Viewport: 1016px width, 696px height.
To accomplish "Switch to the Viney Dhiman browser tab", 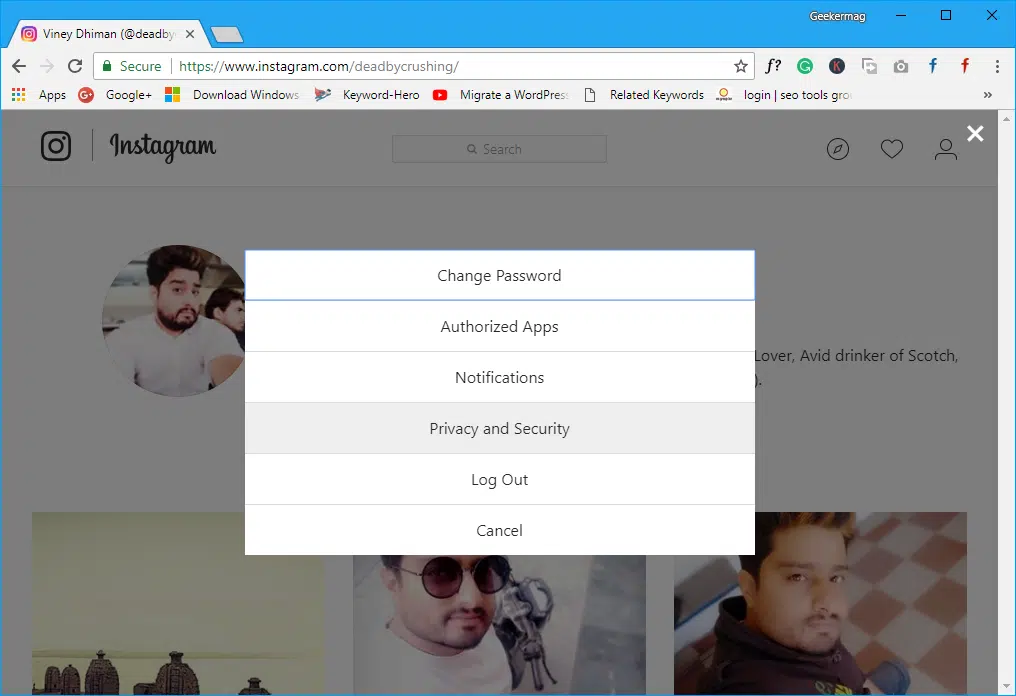I will 100,32.
